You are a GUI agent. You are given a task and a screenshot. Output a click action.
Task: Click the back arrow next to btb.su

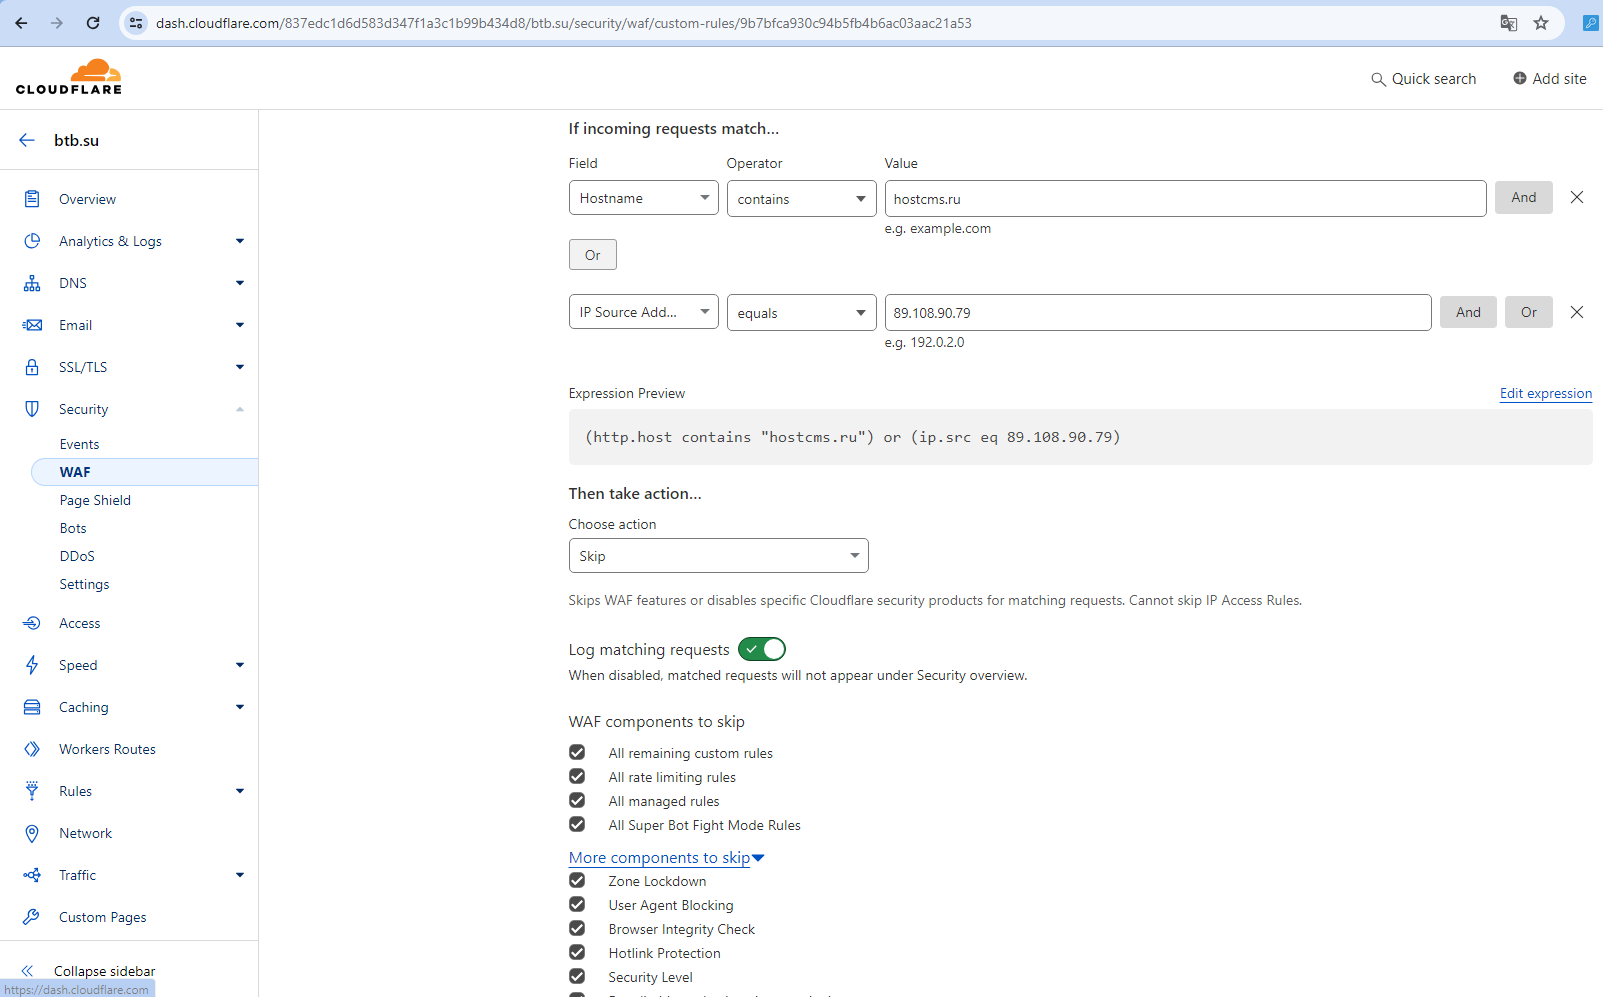27,140
